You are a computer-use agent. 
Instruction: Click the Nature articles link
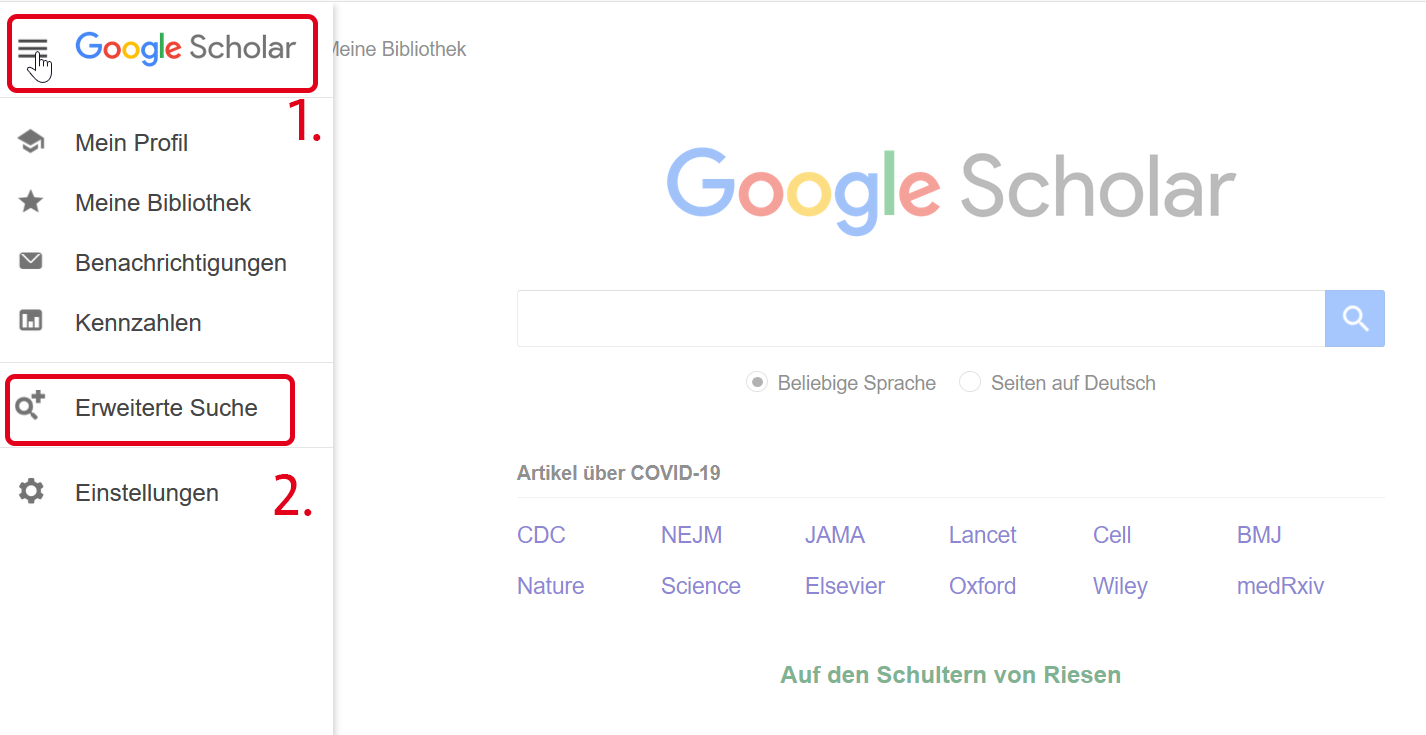550,586
